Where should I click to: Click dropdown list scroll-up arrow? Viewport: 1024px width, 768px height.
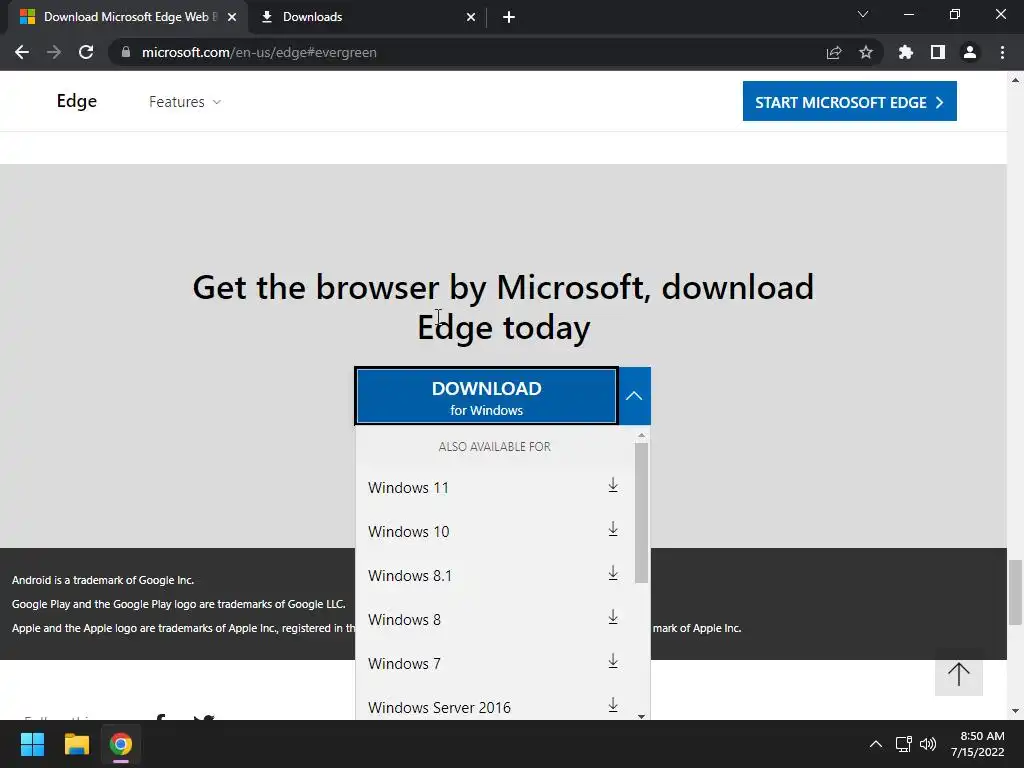click(641, 435)
